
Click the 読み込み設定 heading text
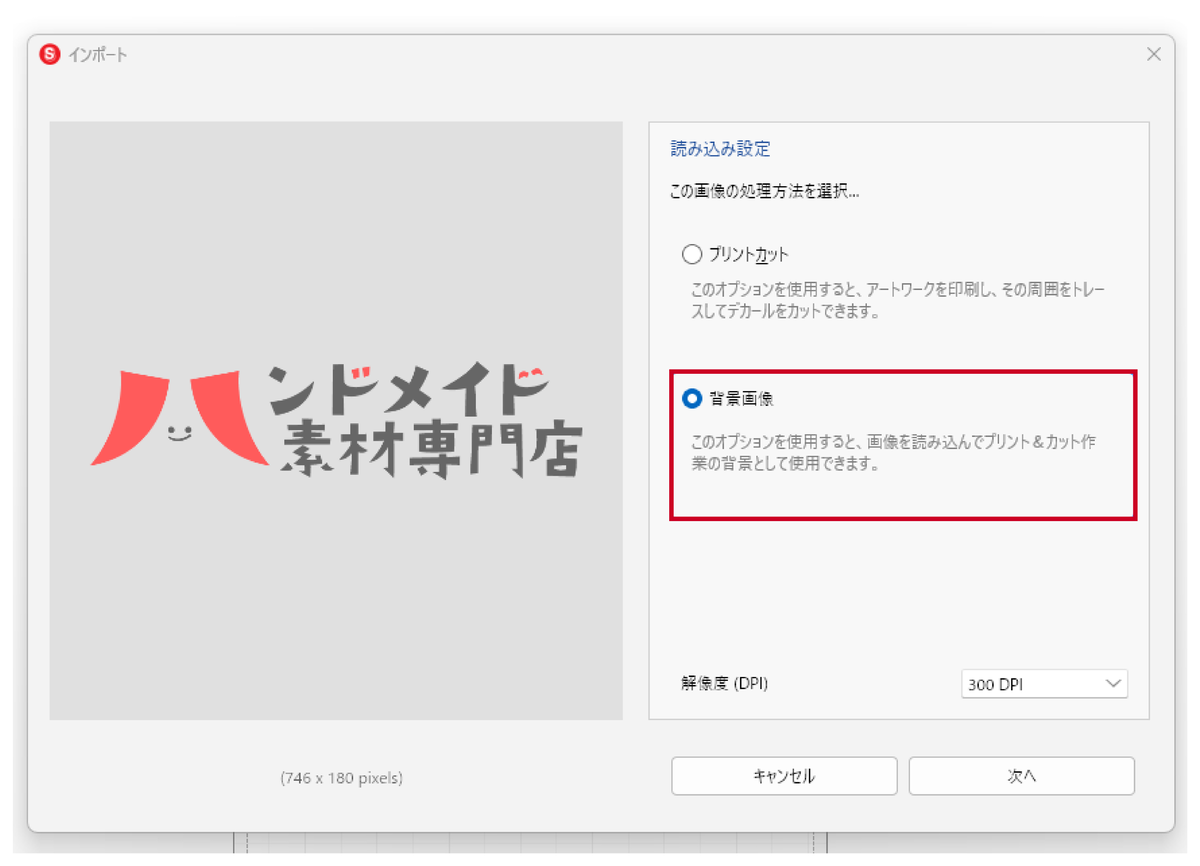(x=720, y=149)
